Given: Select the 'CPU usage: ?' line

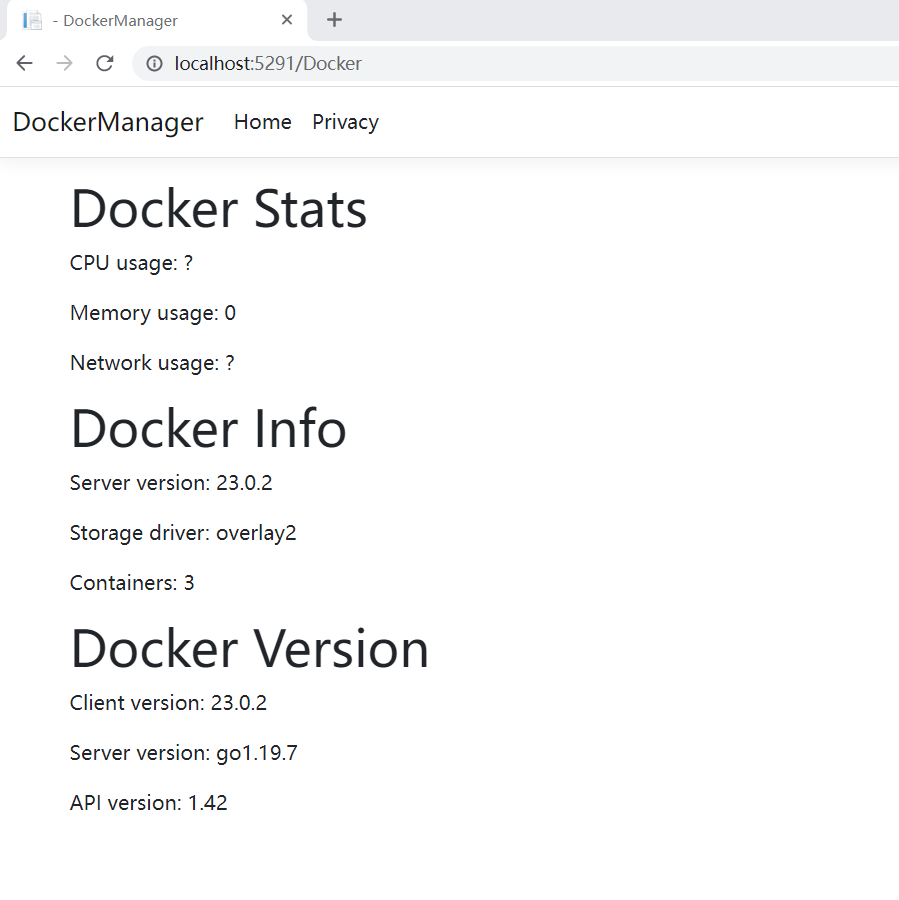Looking at the screenshot, I should click(131, 263).
